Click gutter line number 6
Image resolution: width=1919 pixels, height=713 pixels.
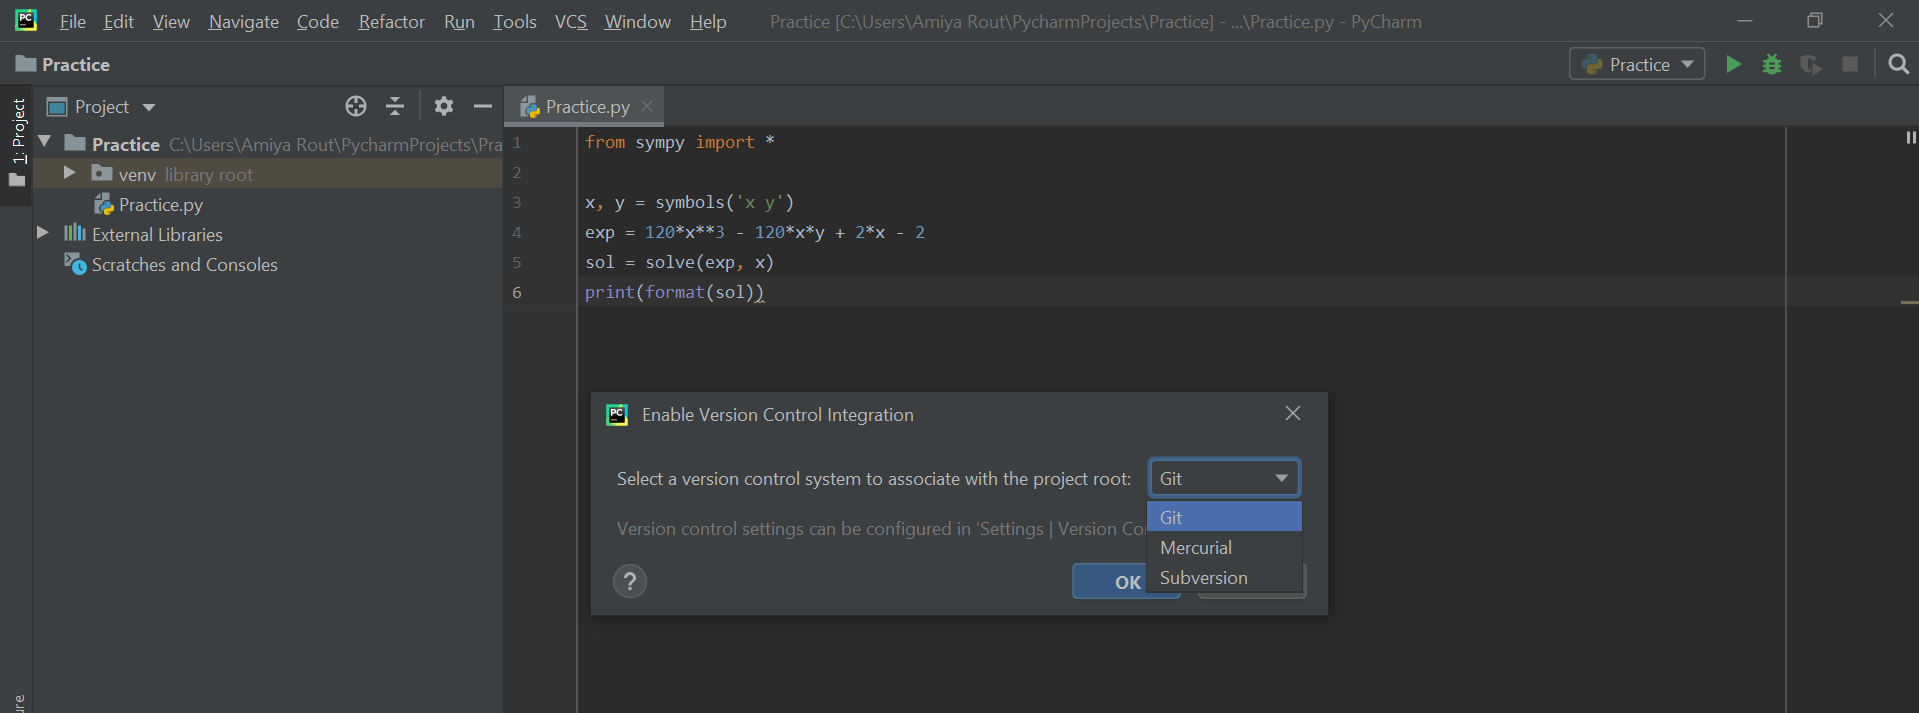coord(517,292)
